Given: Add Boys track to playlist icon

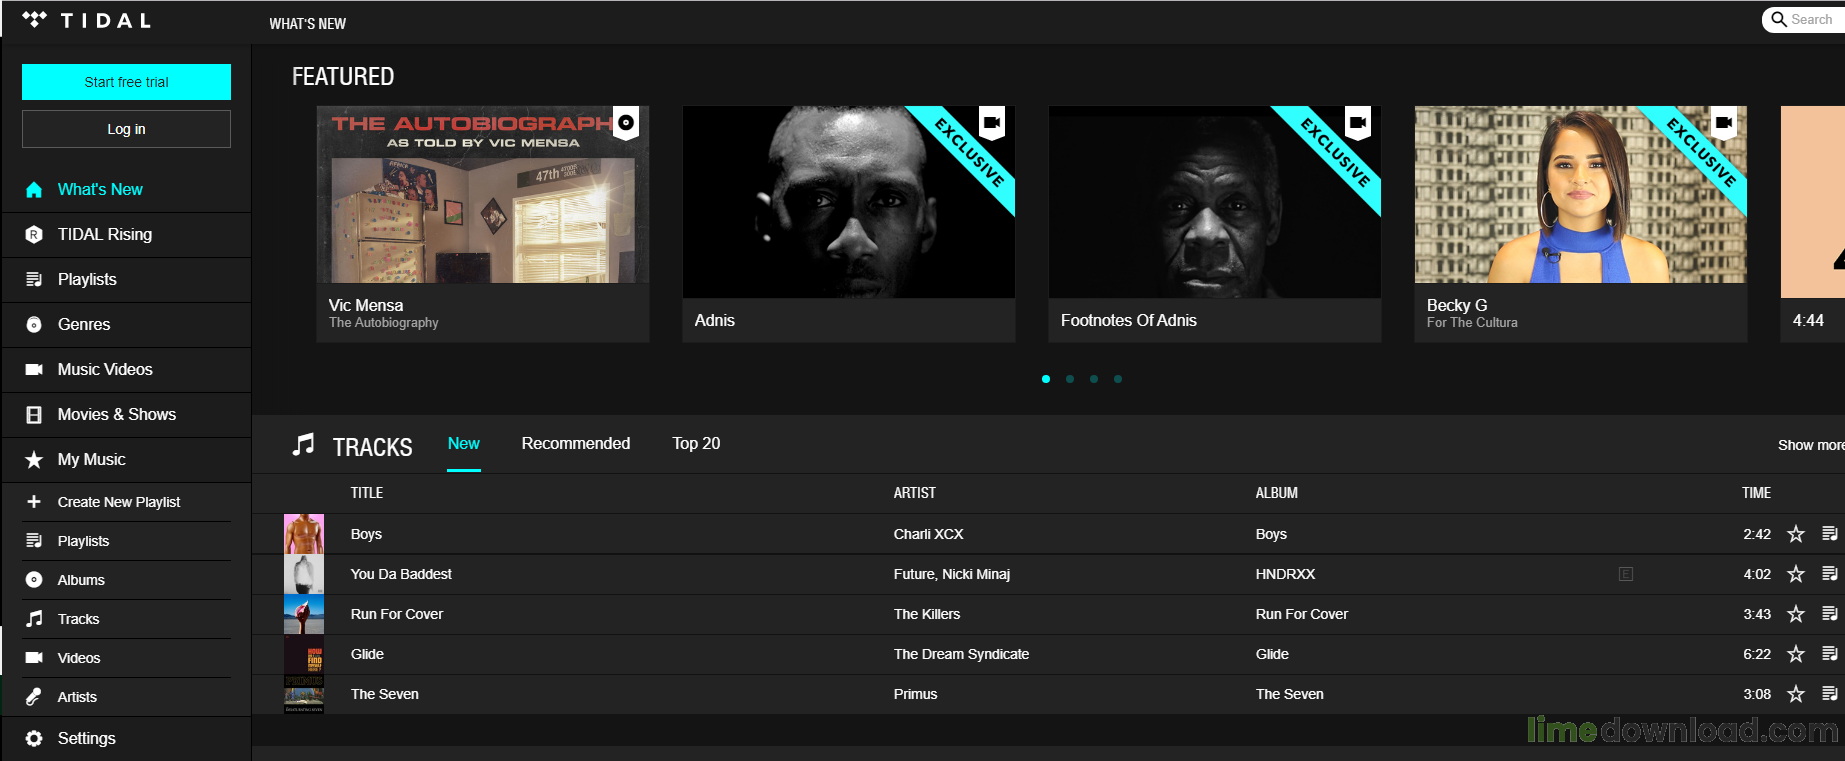Looking at the screenshot, I should (x=1829, y=534).
